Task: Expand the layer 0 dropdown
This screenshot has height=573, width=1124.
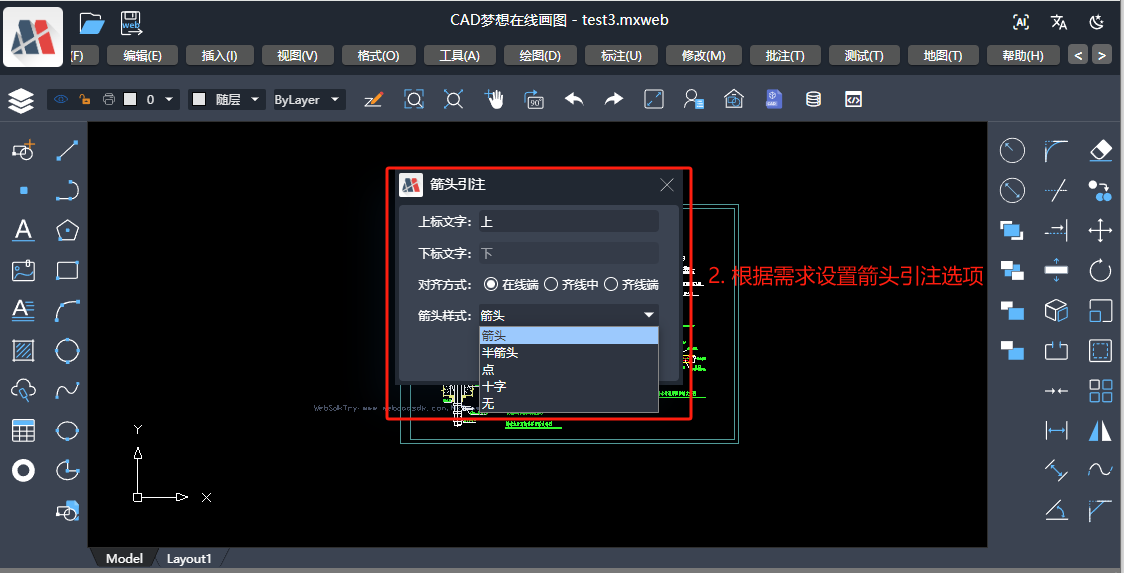Action: [169, 99]
